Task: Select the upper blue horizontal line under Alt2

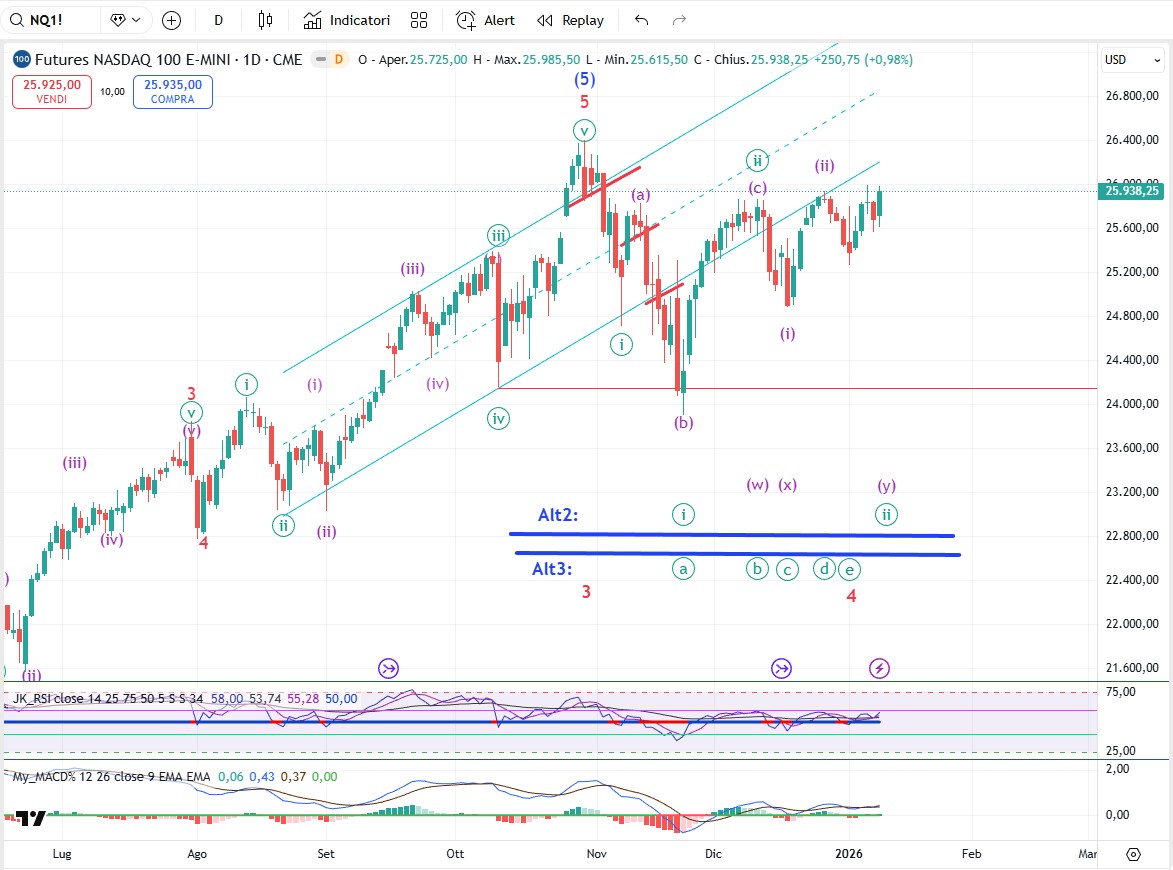Action: (x=732, y=535)
